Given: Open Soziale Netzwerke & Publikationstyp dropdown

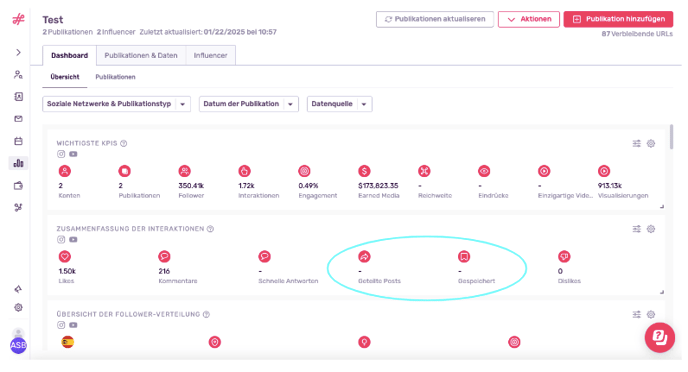Looking at the screenshot, I should tap(116, 104).
